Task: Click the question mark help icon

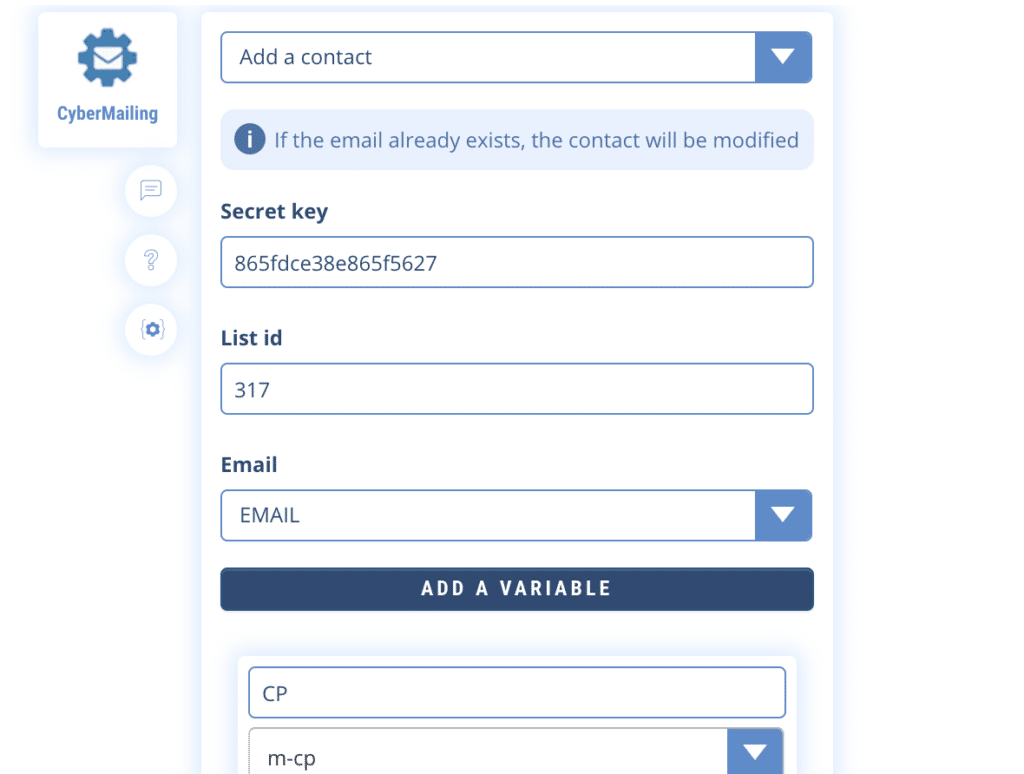Action: coord(151,260)
